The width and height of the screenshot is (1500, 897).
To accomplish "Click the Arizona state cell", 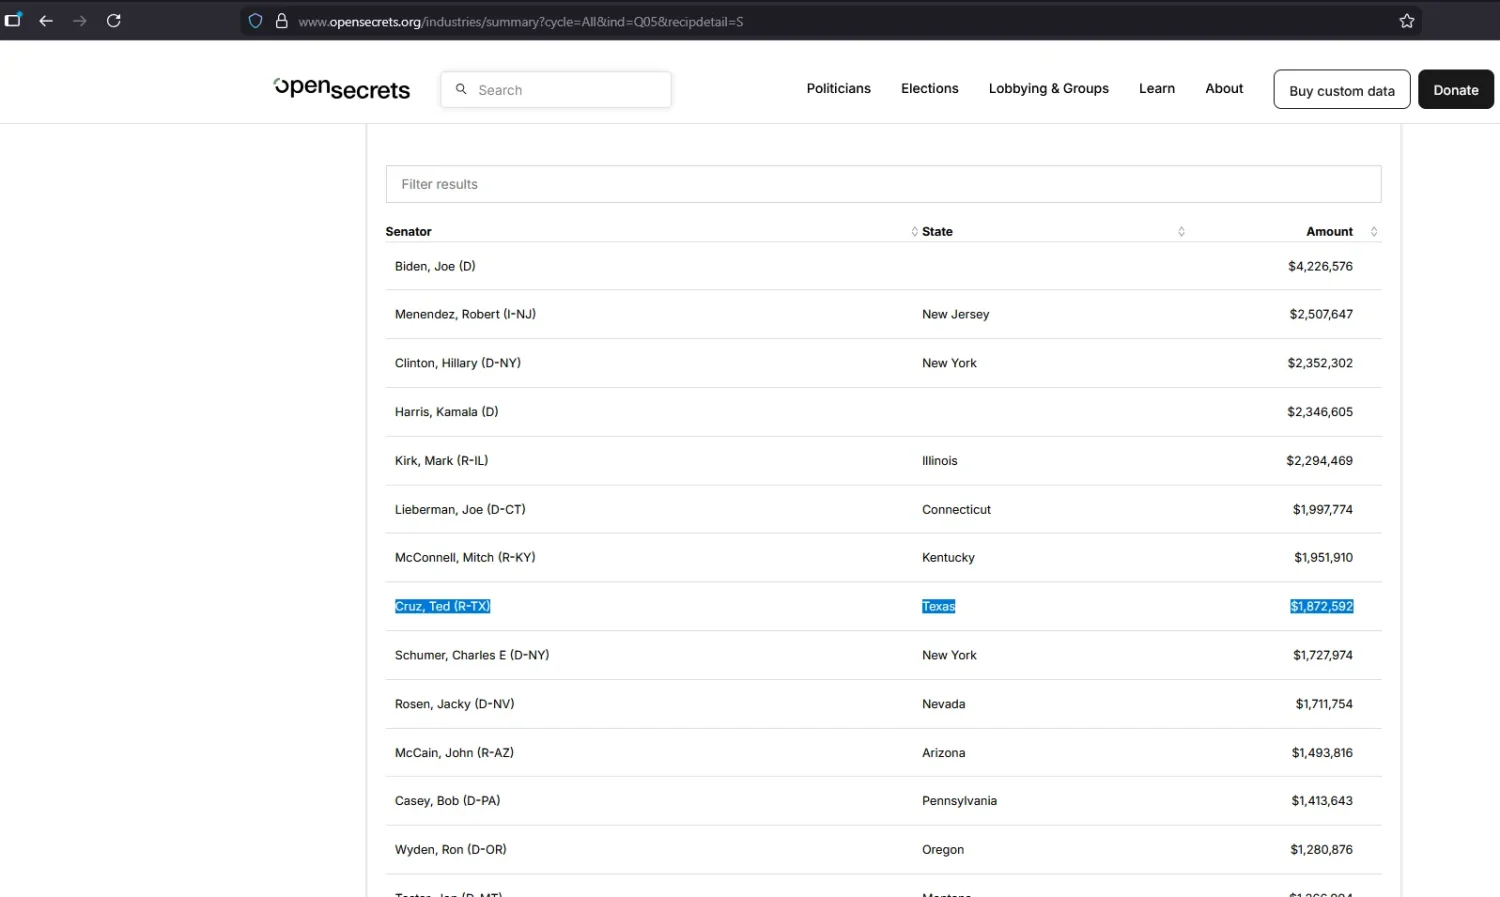I will (943, 753).
